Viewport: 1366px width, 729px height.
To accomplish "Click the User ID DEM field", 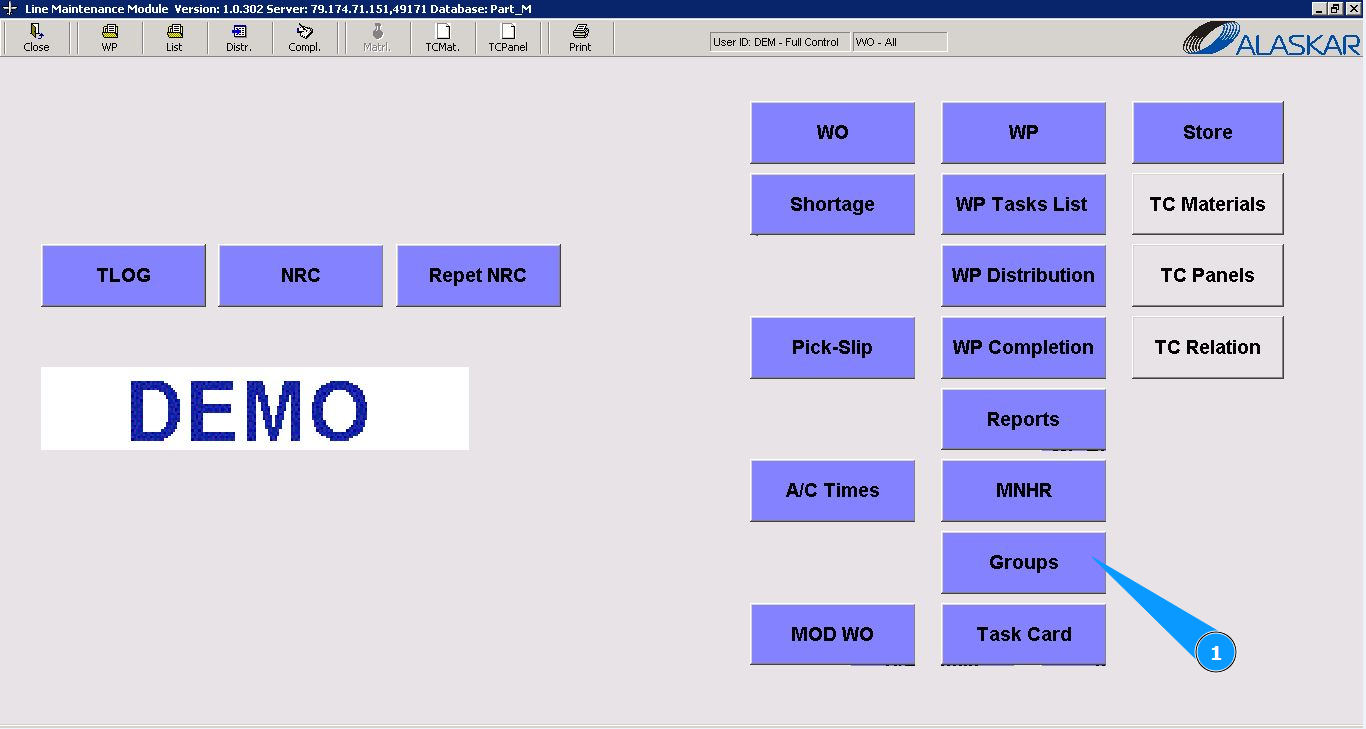I will tap(780, 42).
